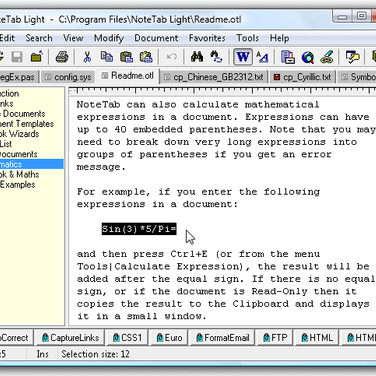Click the Close Document folder icon
376x376 pixels.
(x=37, y=57)
